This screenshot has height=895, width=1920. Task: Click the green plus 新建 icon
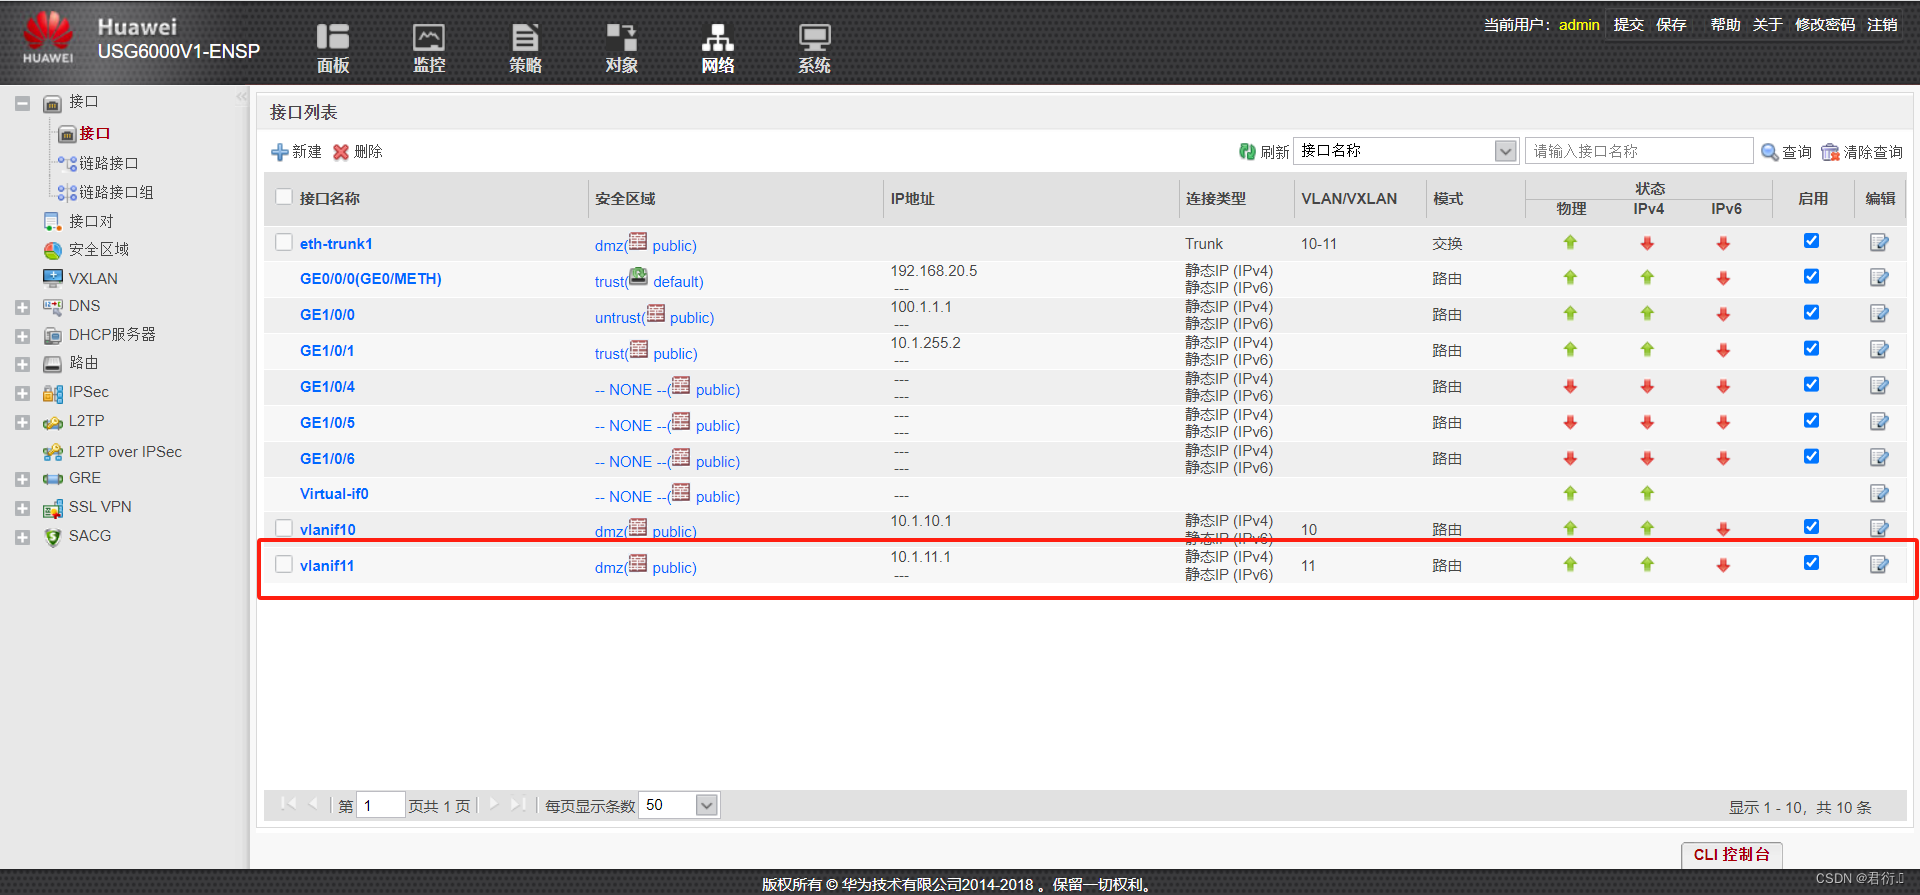coord(280,152)
